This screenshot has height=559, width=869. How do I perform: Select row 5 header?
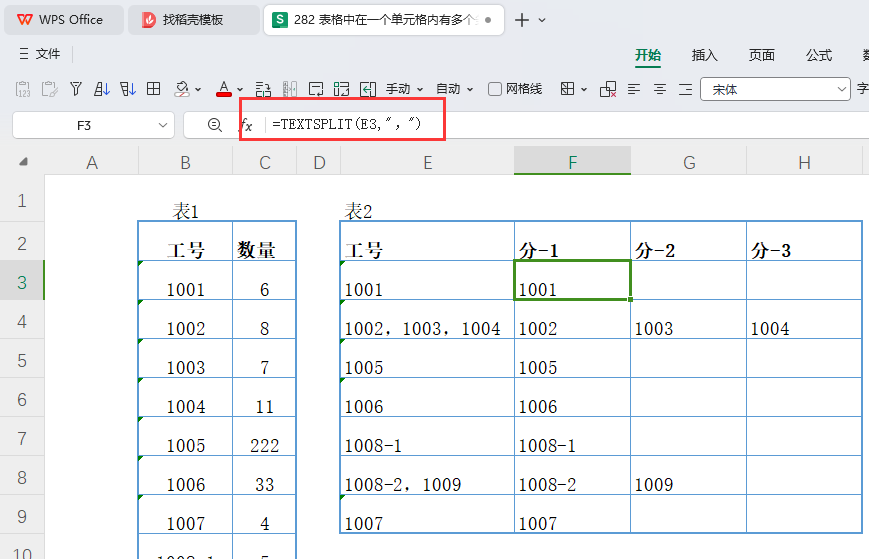22,361
